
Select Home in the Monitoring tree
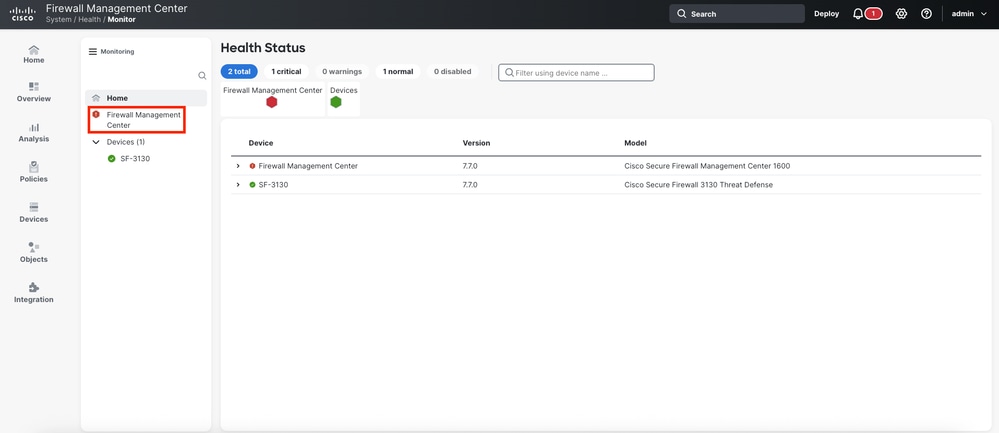146,98
